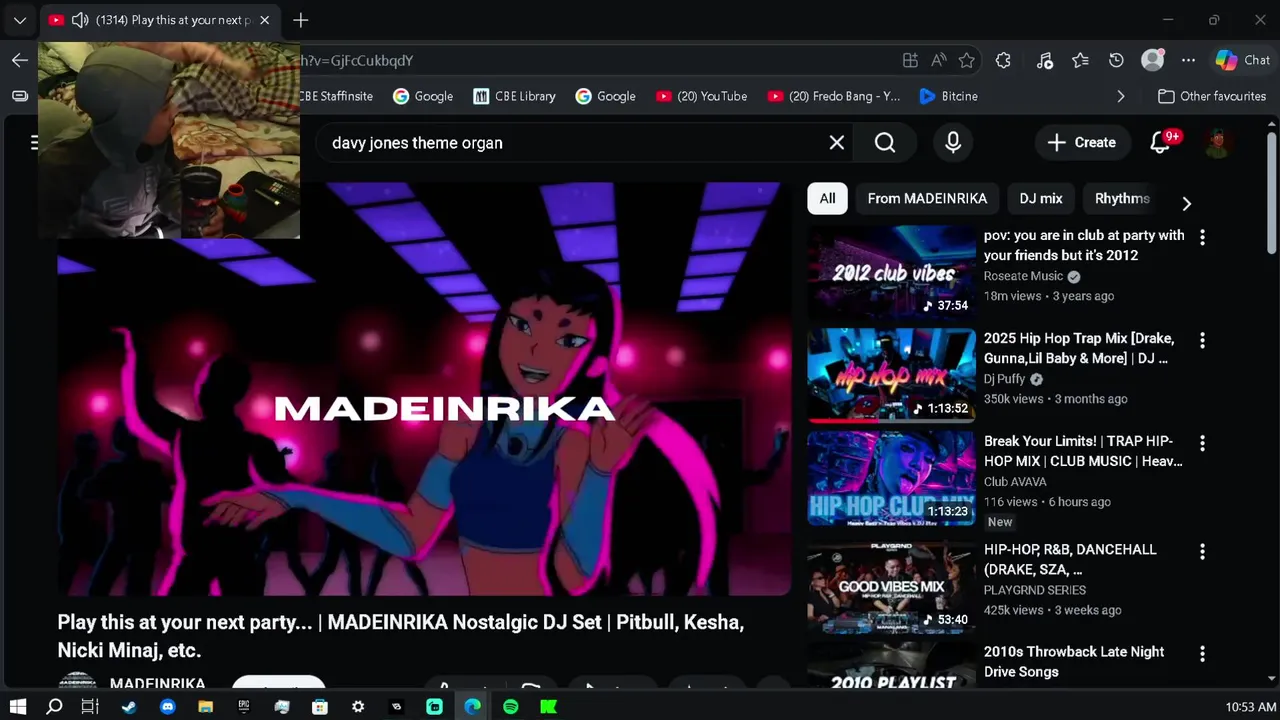Screen dimensions: 1280x720
Task: Mute the tab using the speaker icon
Action: (x=80, y=20)
